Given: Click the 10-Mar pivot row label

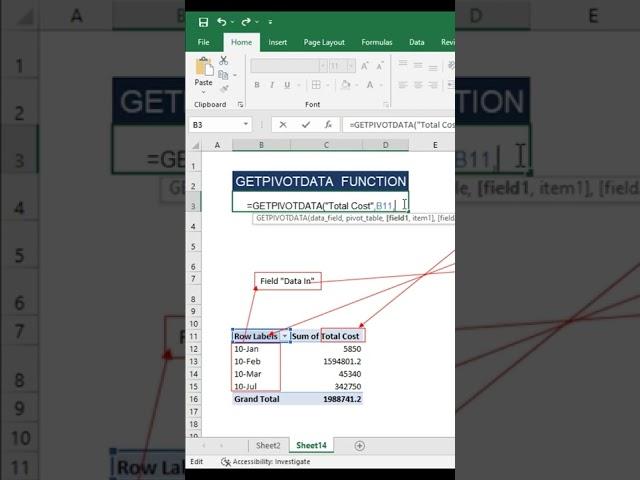Looking at the screenshot, I should 248,374.
